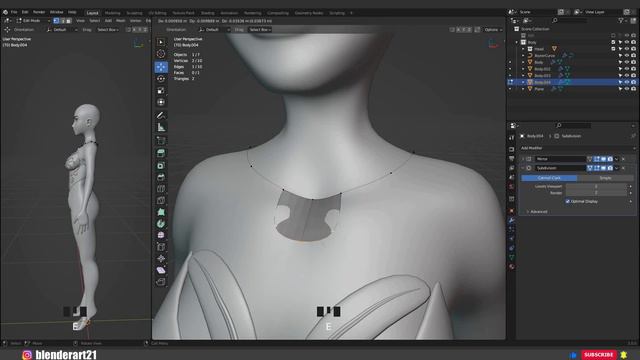The image size is (640, 360).
Task: Toggle Mirror modifier viewport display
Action: pos(603,159)
